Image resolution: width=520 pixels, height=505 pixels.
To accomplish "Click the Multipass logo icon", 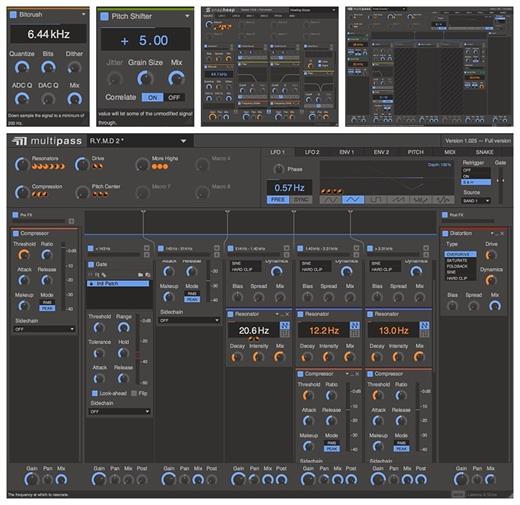I will click(19, 141).
